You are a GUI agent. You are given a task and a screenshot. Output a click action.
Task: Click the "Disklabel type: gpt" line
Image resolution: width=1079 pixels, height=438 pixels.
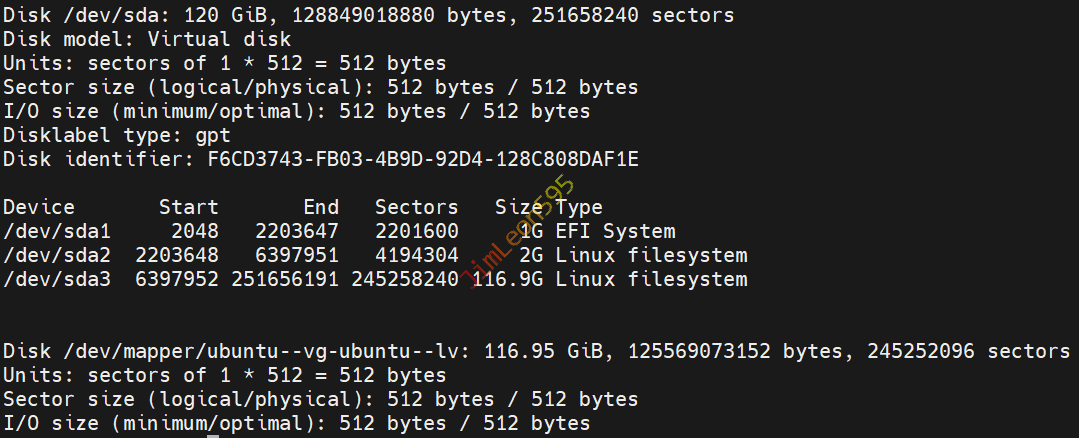click(117, 136)
